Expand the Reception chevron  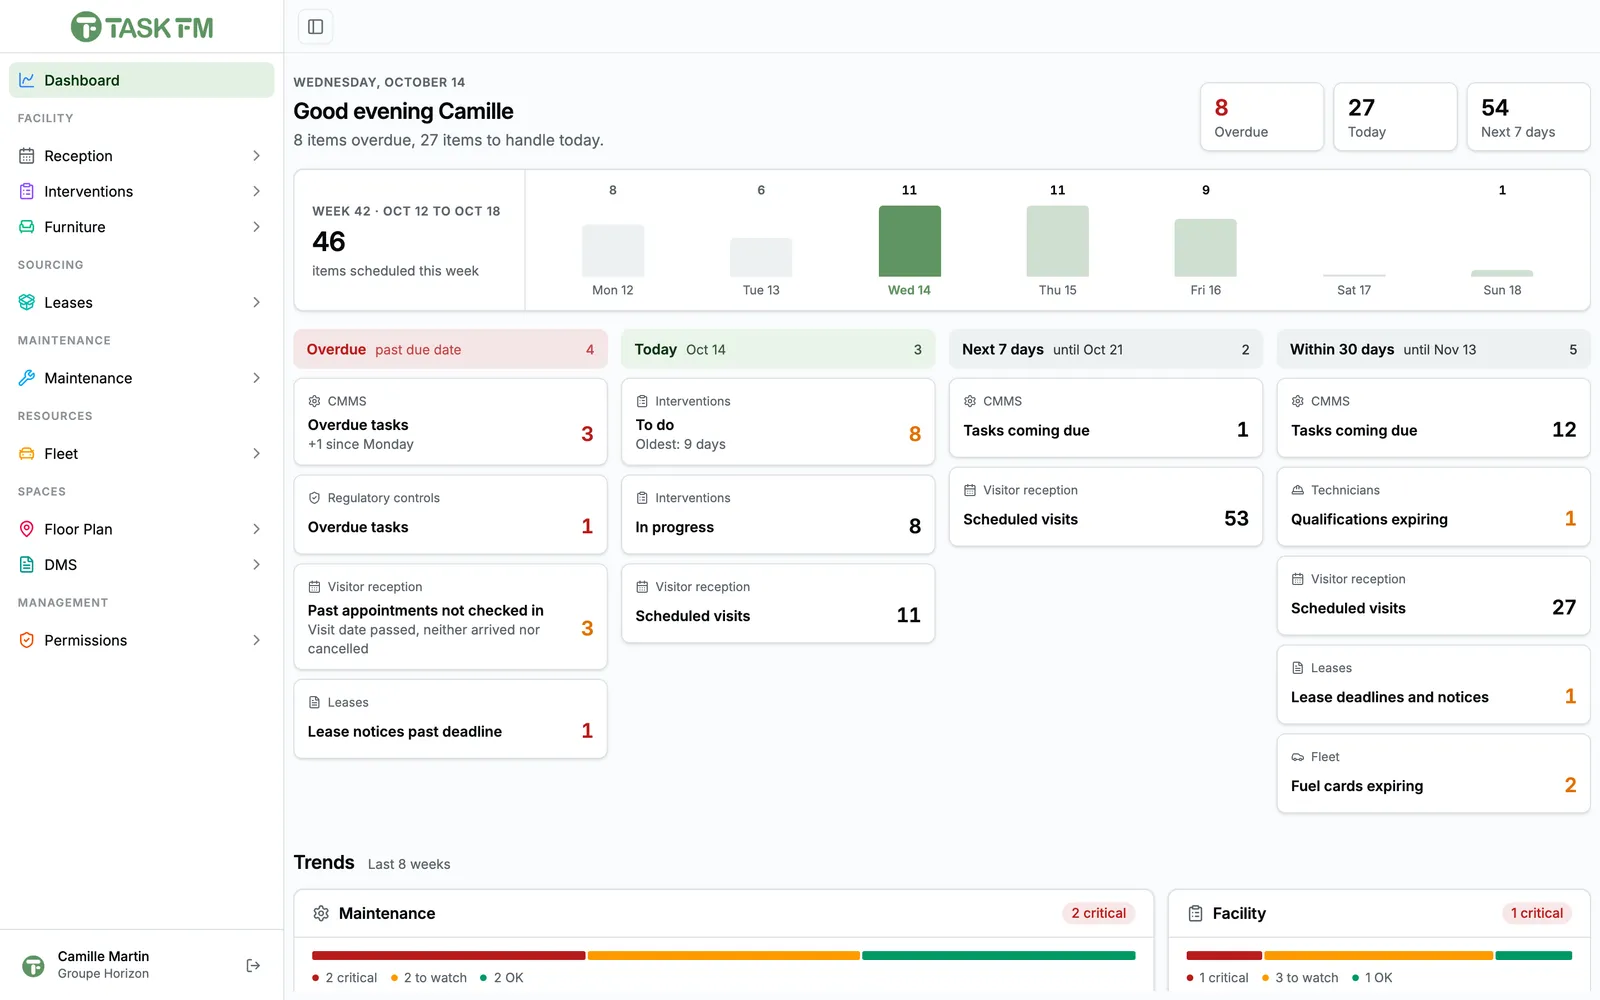coord(257,156)
